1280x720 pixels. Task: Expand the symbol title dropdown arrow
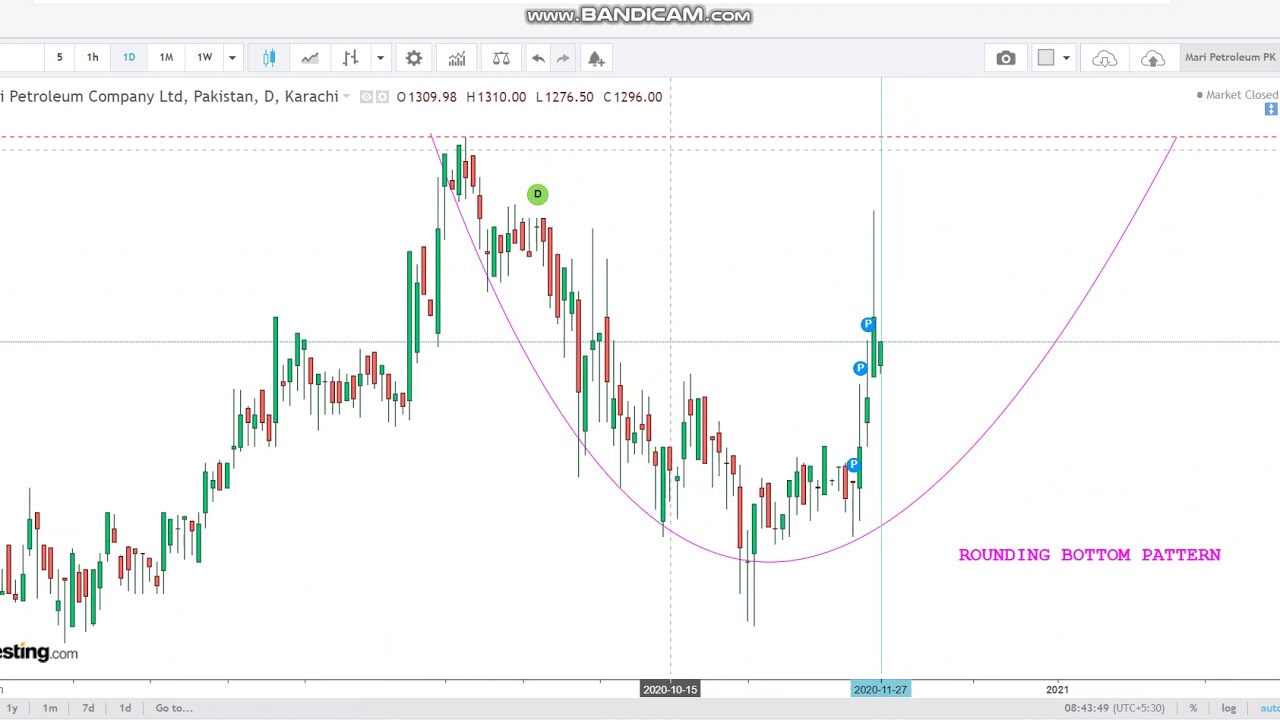click(346, 97)
